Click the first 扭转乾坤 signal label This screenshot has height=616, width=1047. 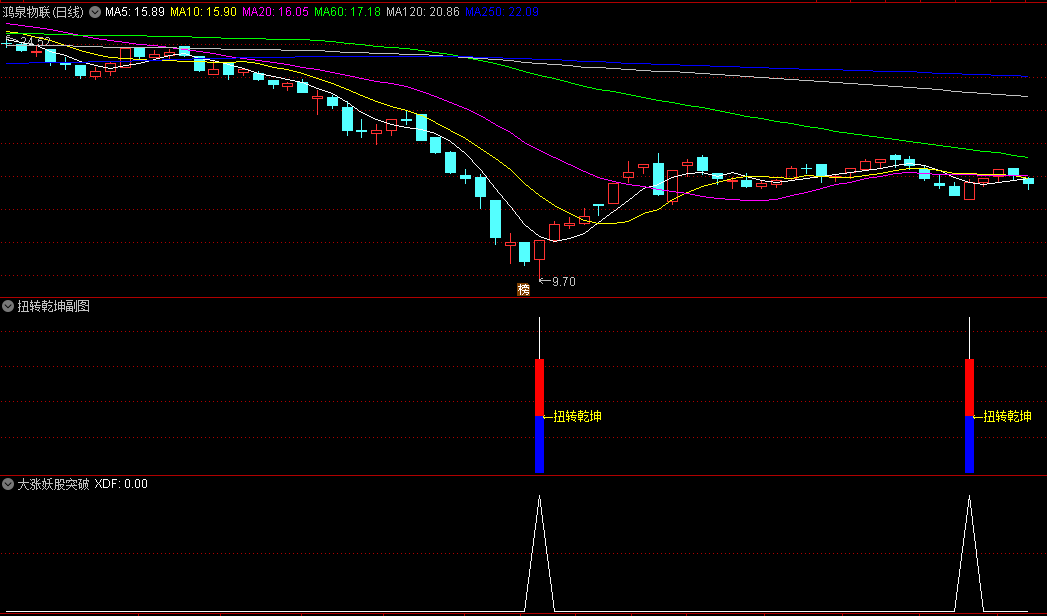tap(577, 416)
